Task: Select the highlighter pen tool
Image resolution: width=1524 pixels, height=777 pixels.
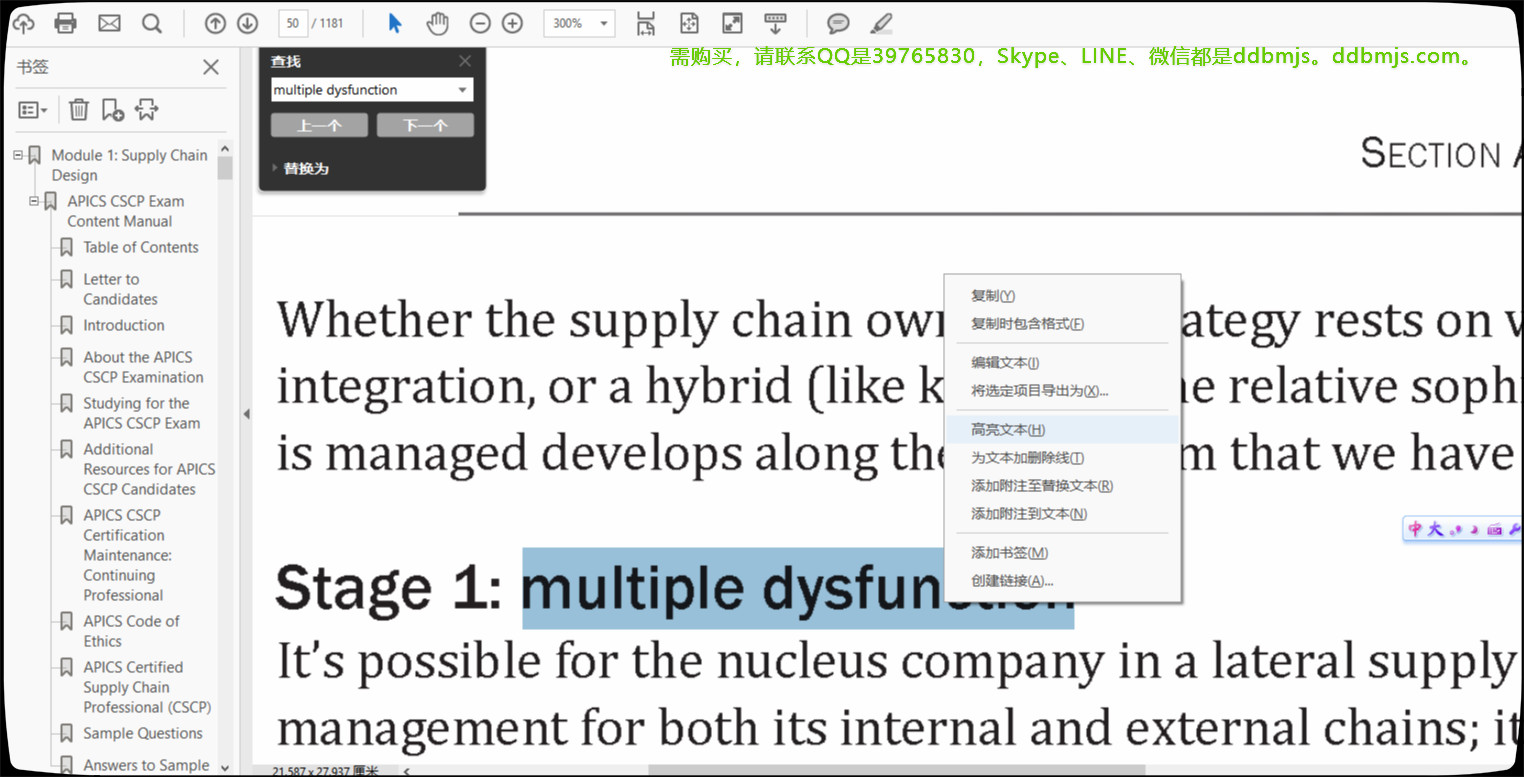Action: click(881, 23)
